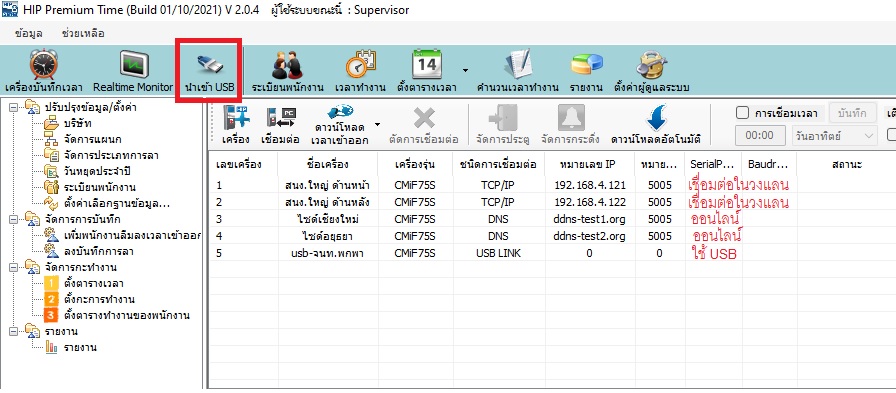Sort by เลขเครื่อง column header
The image size is (896, 393).
(244, 165)
